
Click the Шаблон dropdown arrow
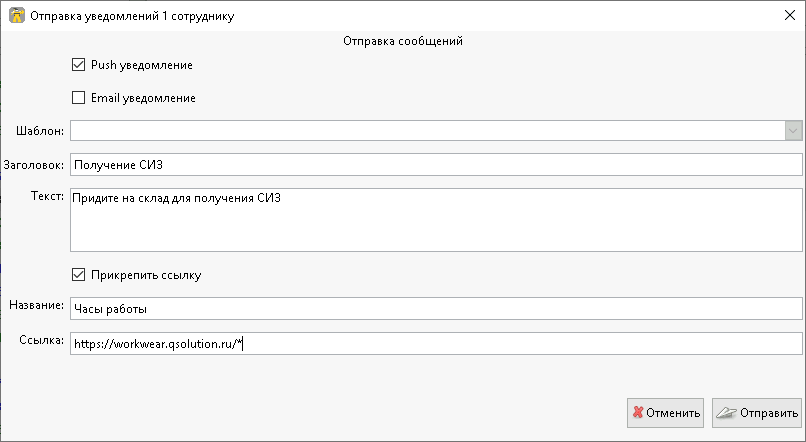click(x=793, y=131)
